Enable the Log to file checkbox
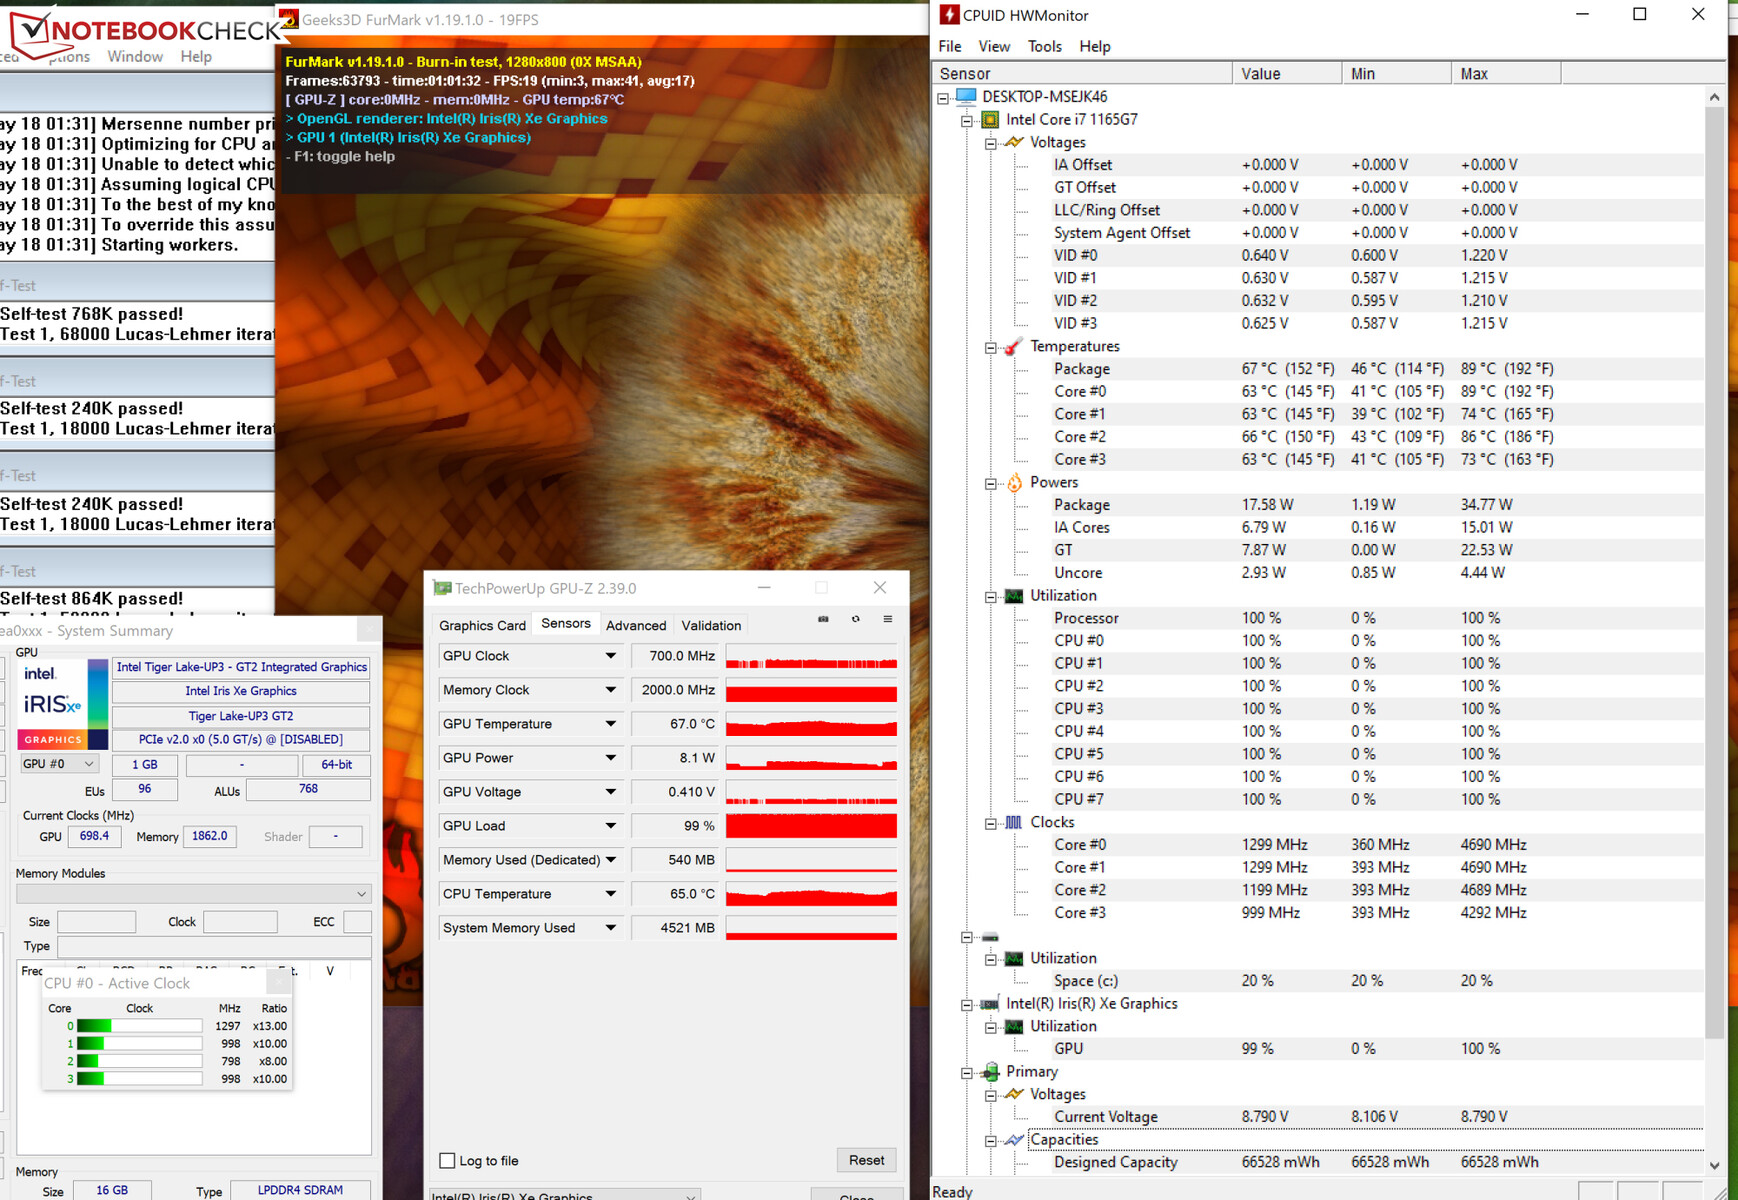The width and height of the screenshot is (1738, 1200). (447, 1161)
